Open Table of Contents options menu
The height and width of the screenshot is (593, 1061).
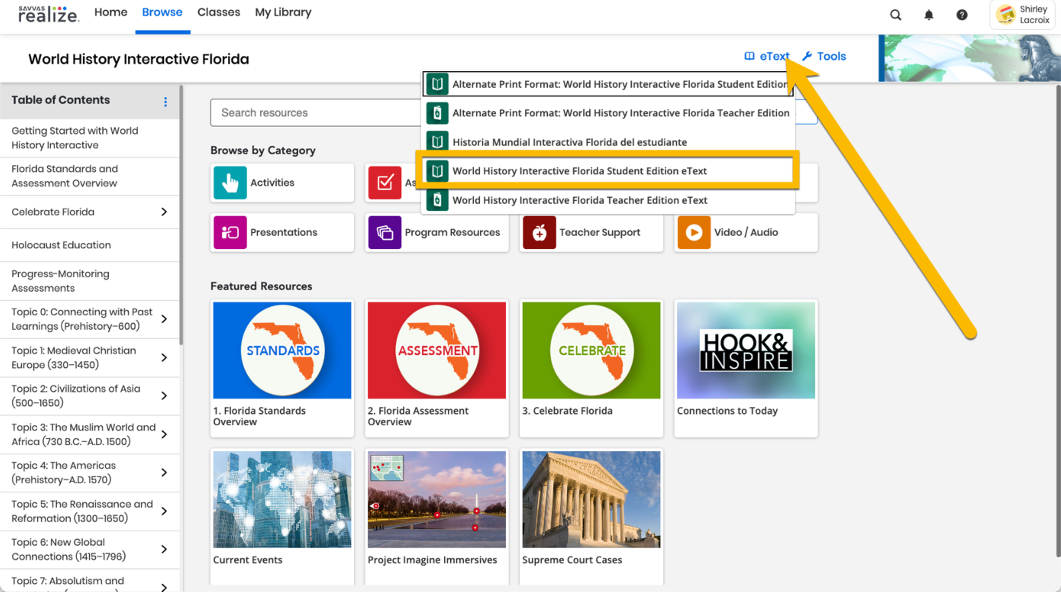tap(165, 101)
